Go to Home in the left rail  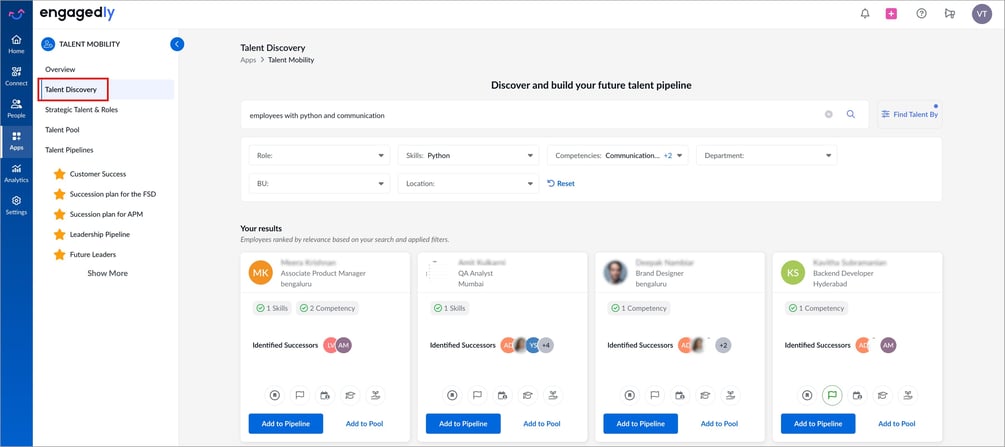pos(16,44)
